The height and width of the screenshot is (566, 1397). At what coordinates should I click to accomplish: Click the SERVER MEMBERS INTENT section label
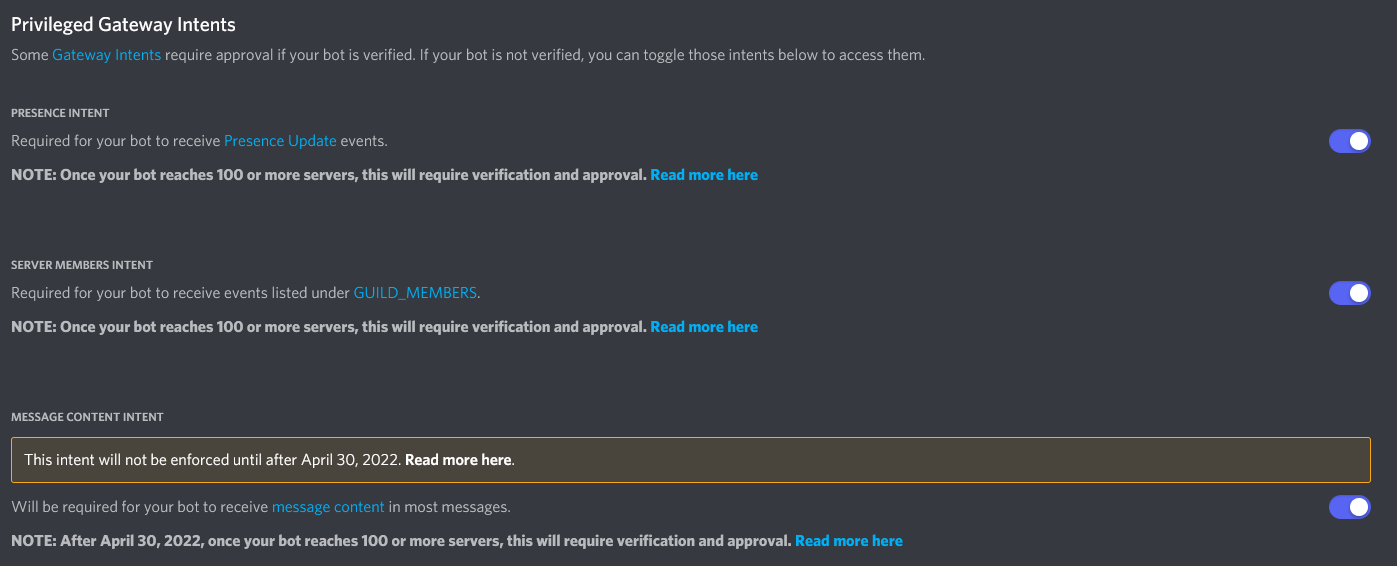click(x=82, y=265)
